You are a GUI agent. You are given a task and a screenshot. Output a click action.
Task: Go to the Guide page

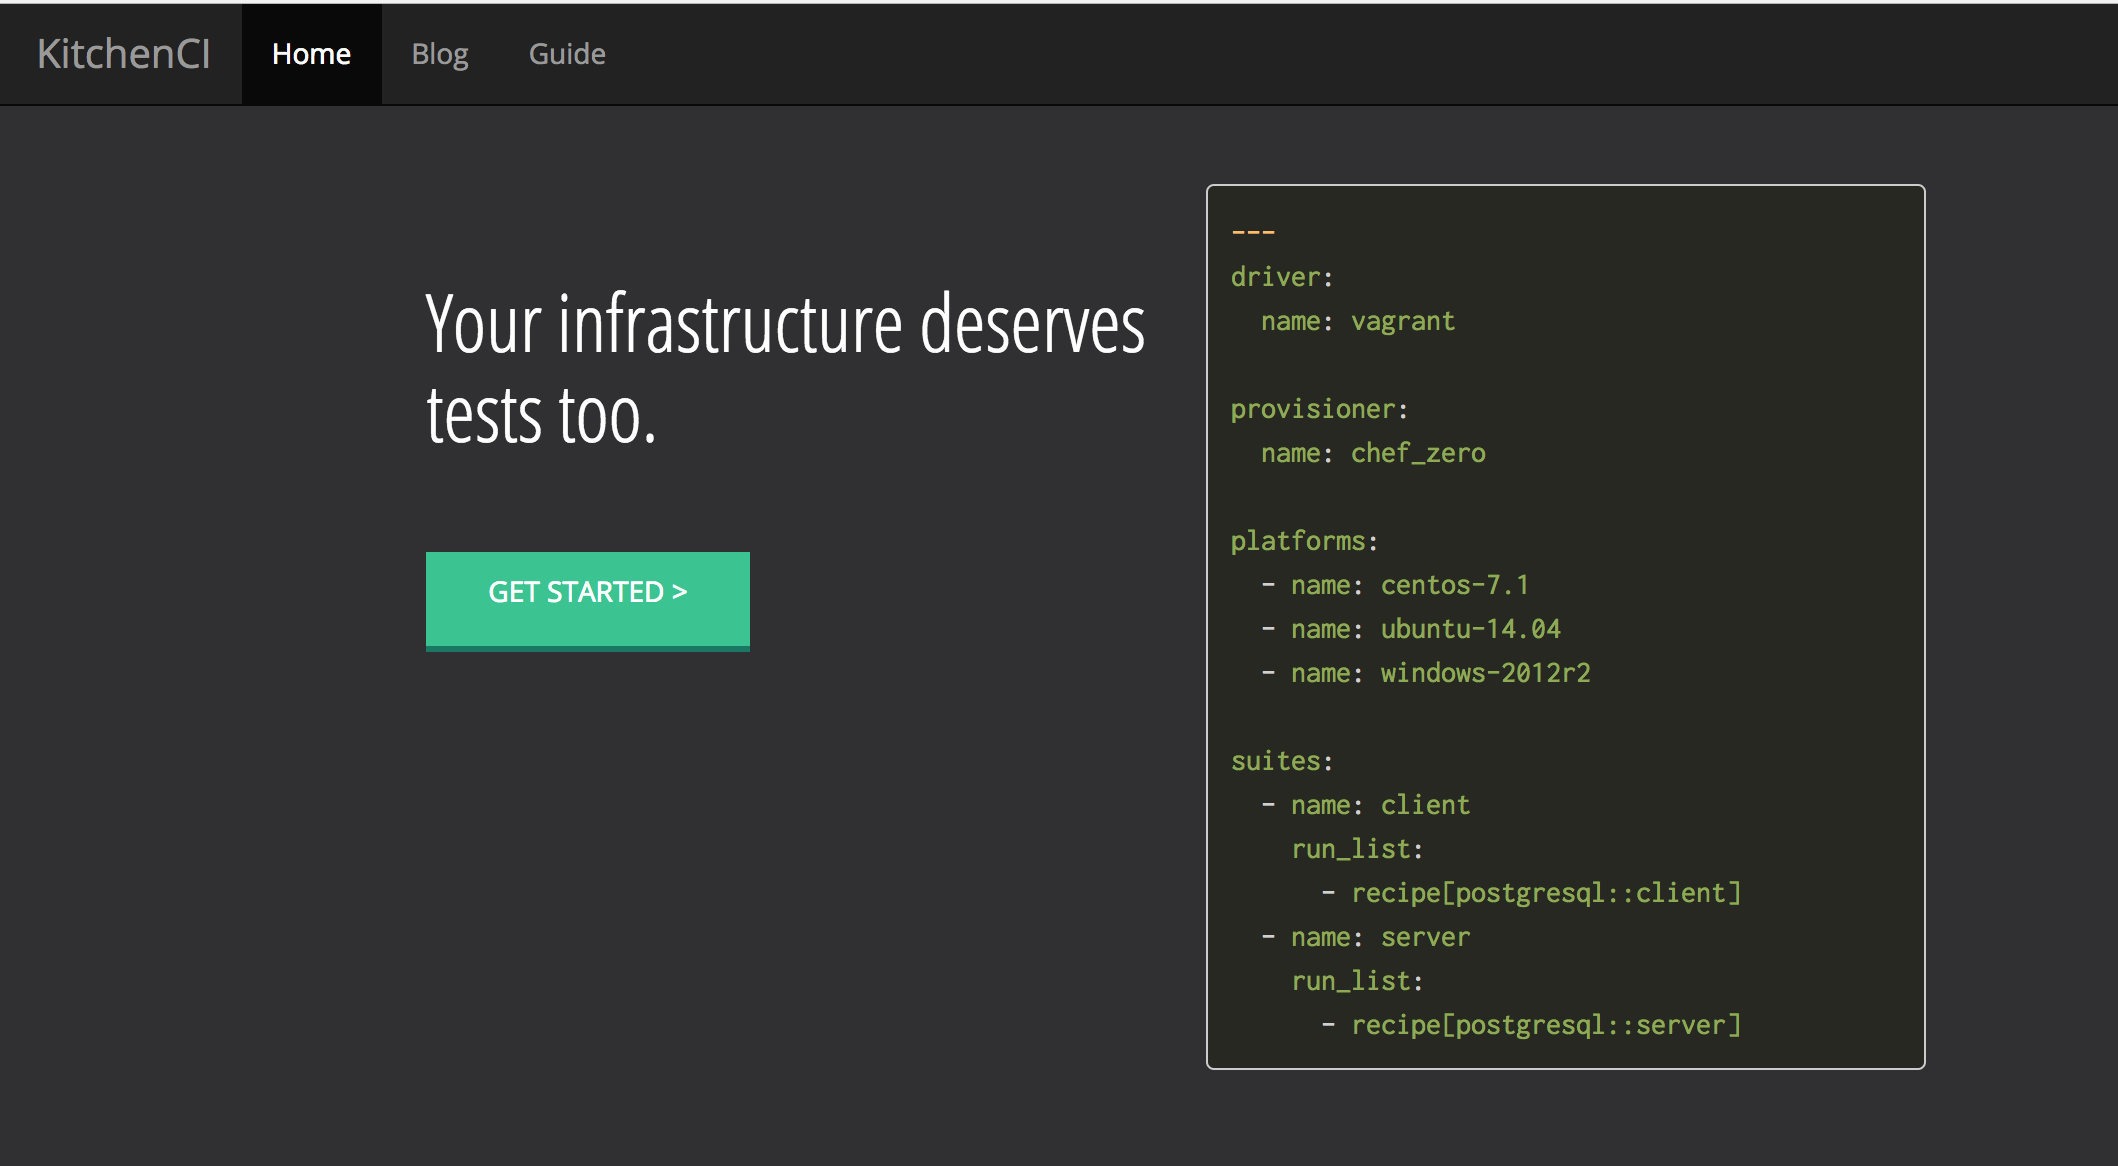tap(566, 54)
